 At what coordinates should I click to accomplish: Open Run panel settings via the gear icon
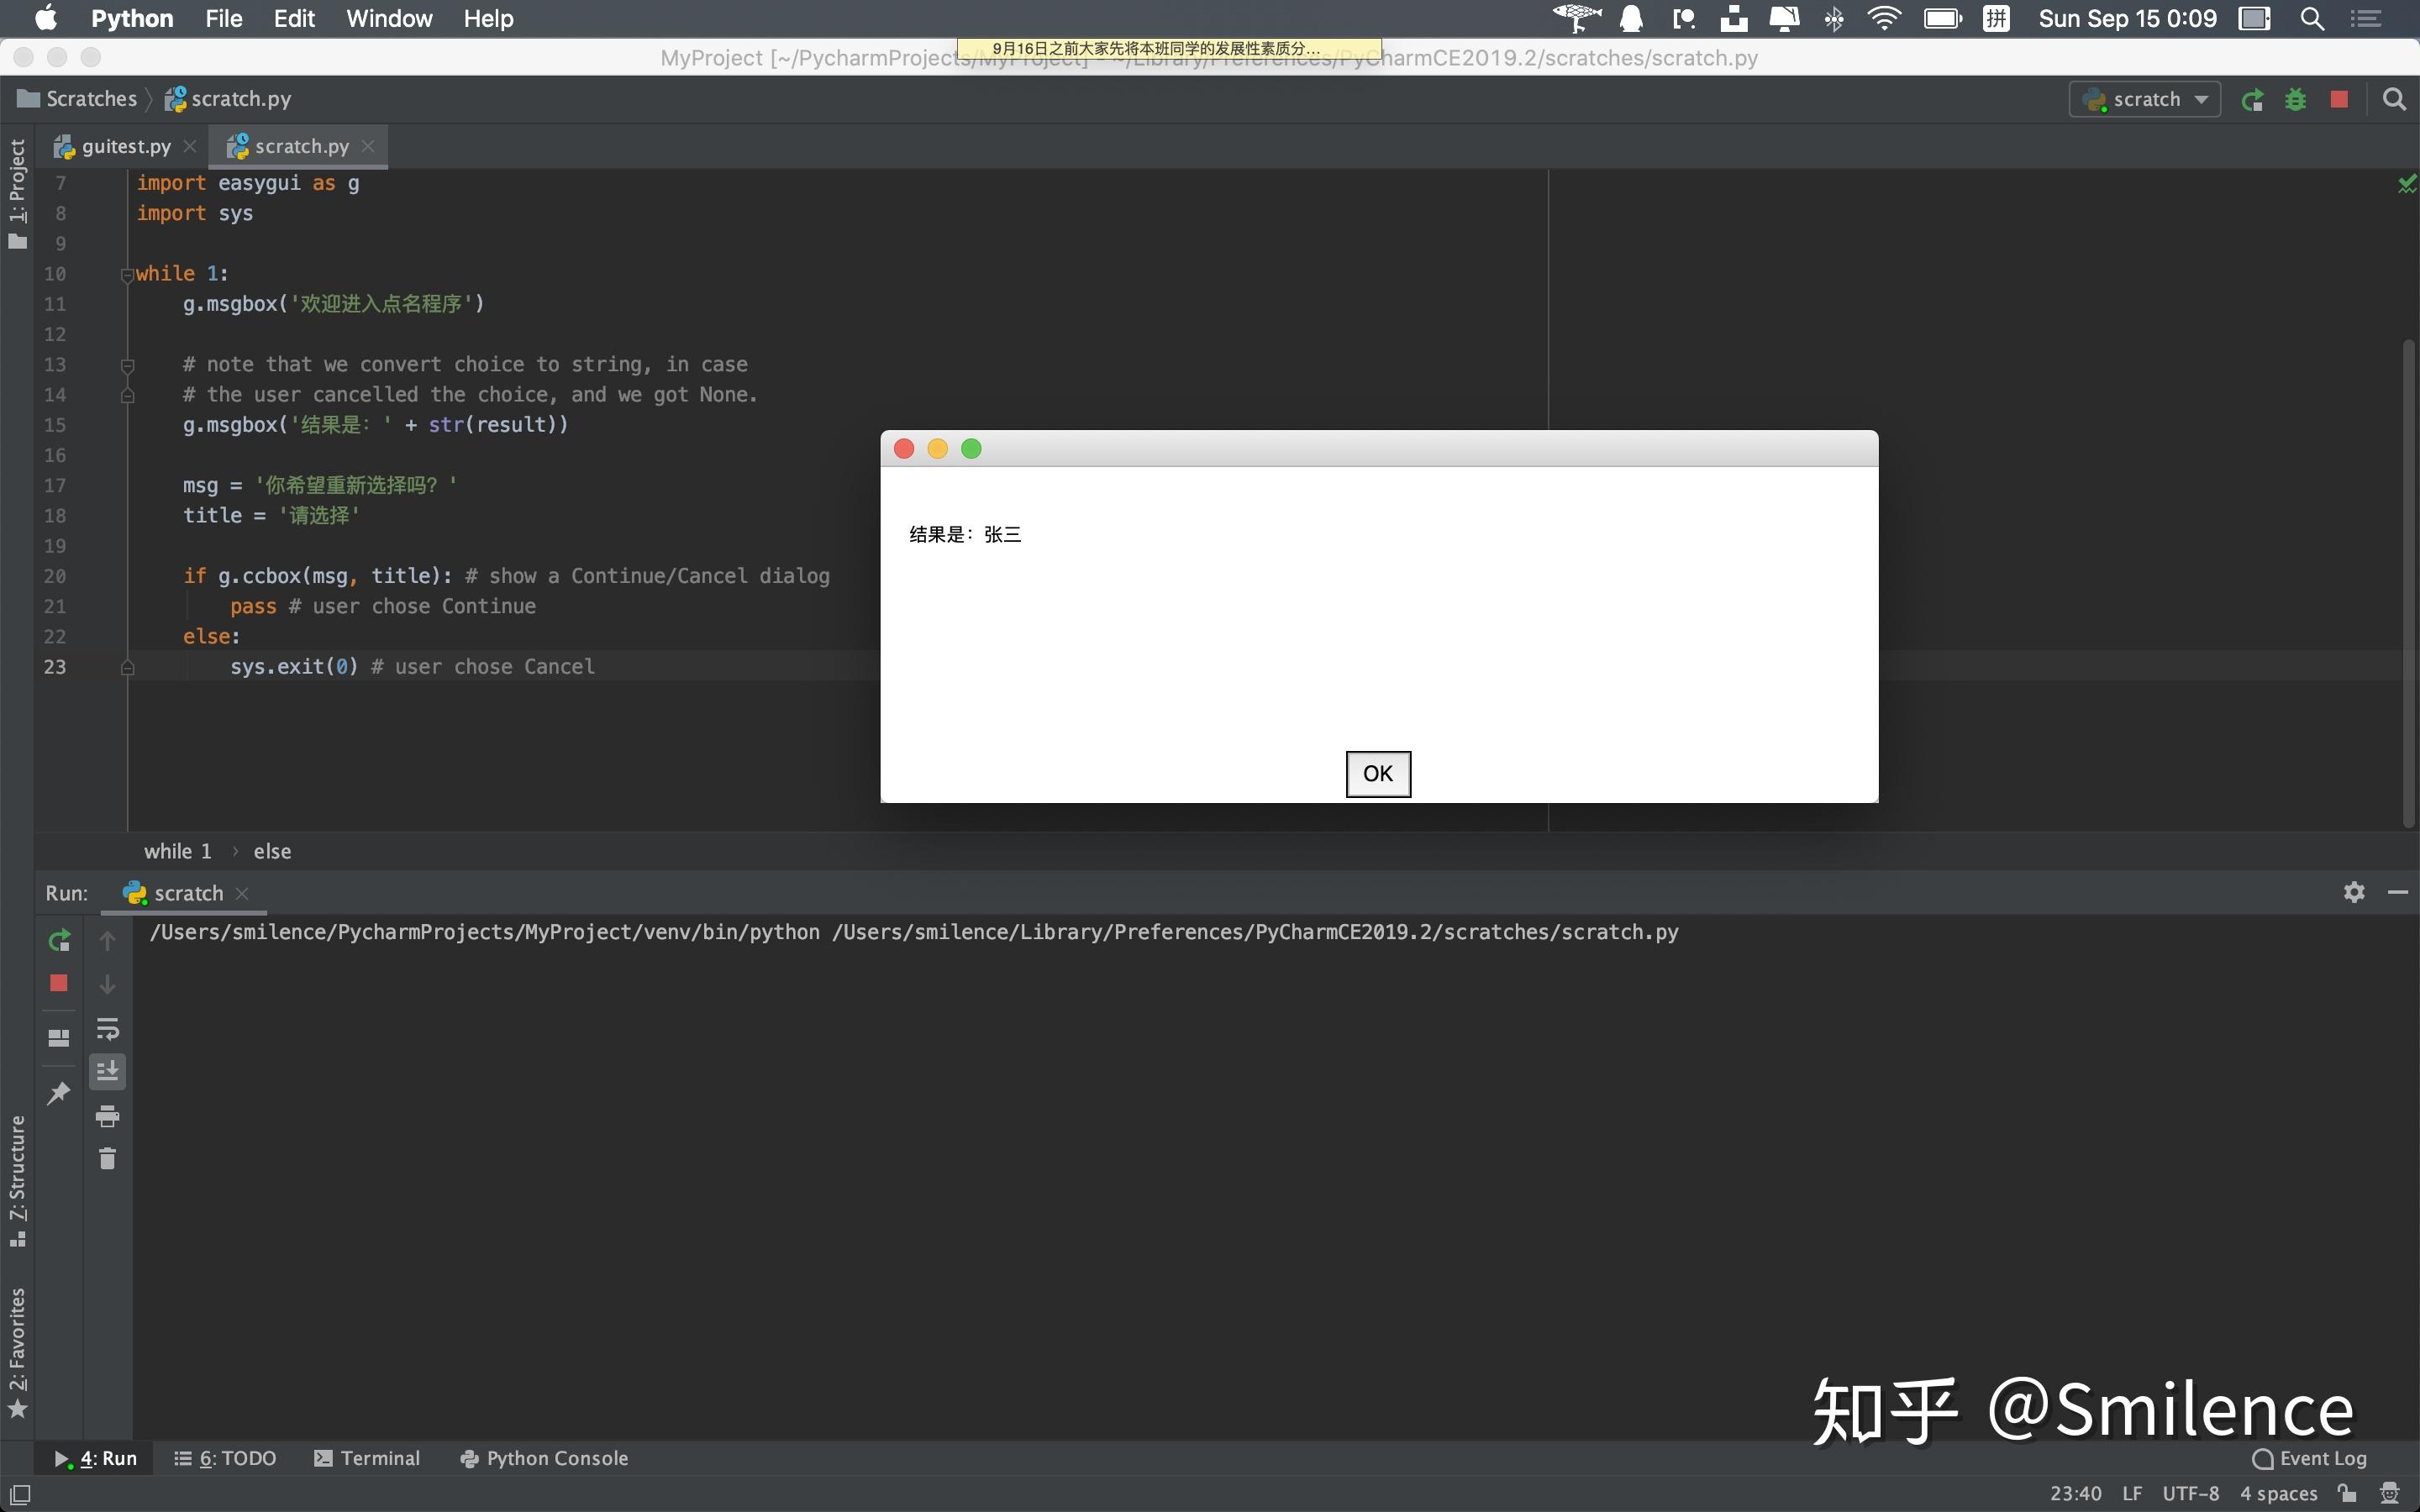point(2354,892)
